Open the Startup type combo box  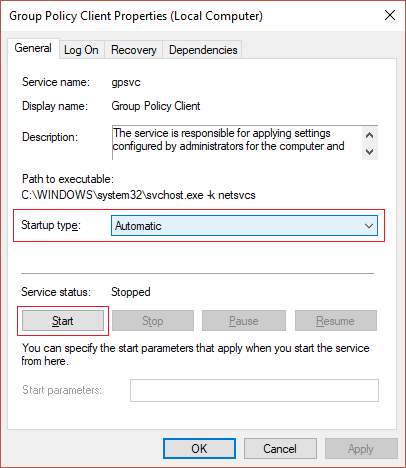point(244,226)
